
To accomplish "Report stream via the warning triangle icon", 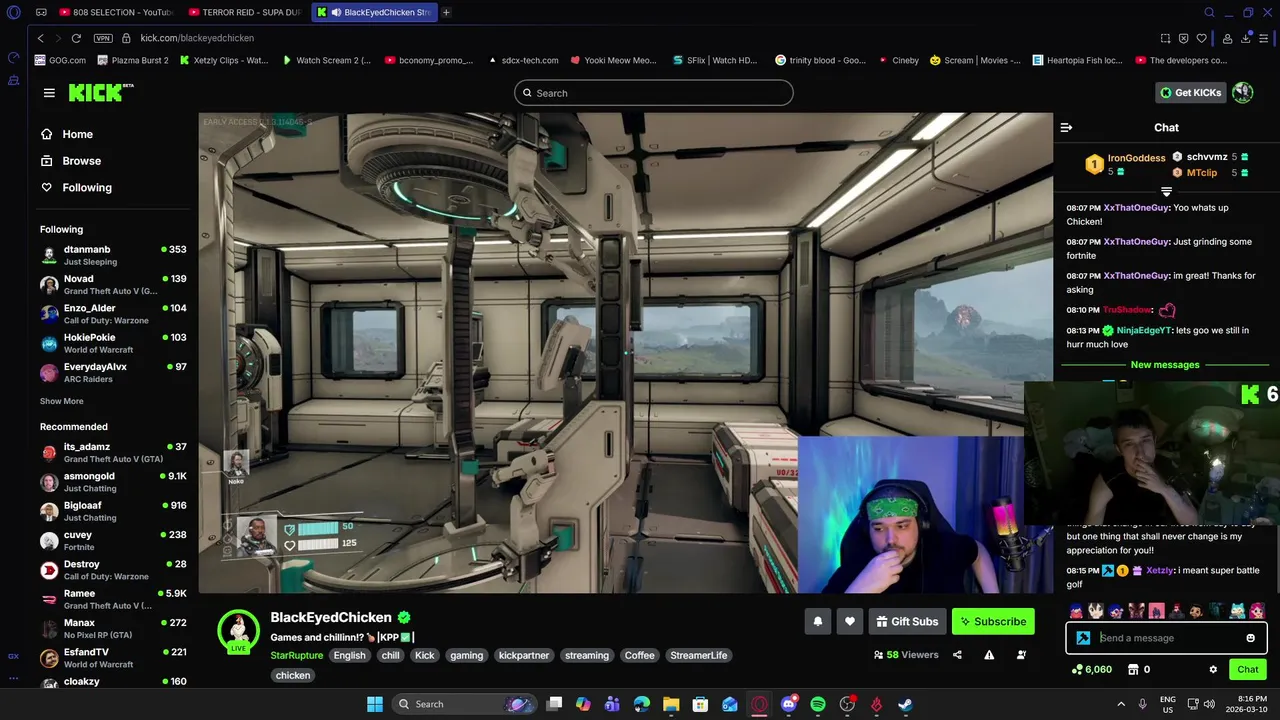I will pos(989,655).
